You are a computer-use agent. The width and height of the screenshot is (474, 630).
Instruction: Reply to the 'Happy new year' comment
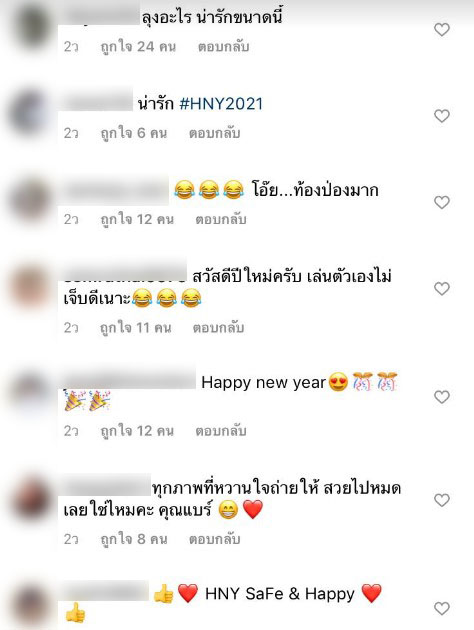221,431
